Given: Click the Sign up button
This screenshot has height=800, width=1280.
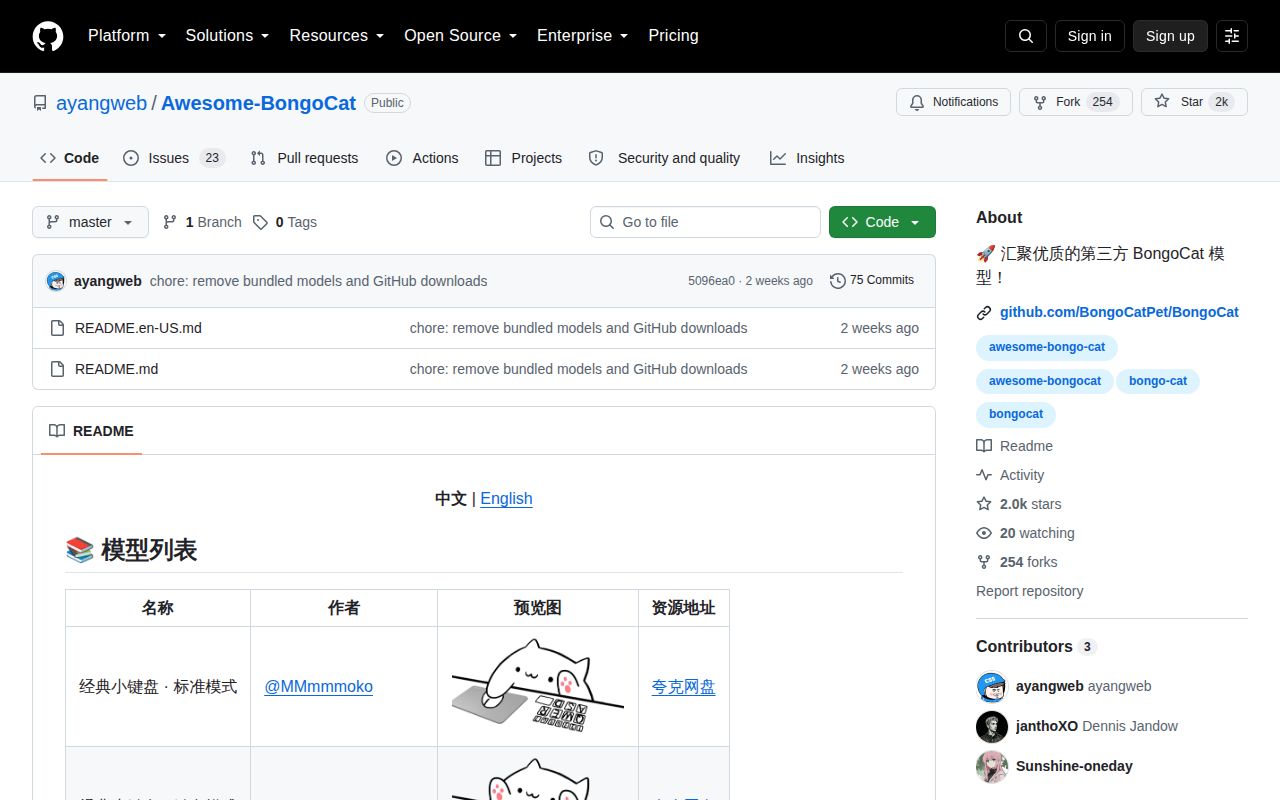Looking at the screenshot, I should (x=1170, y=36).
